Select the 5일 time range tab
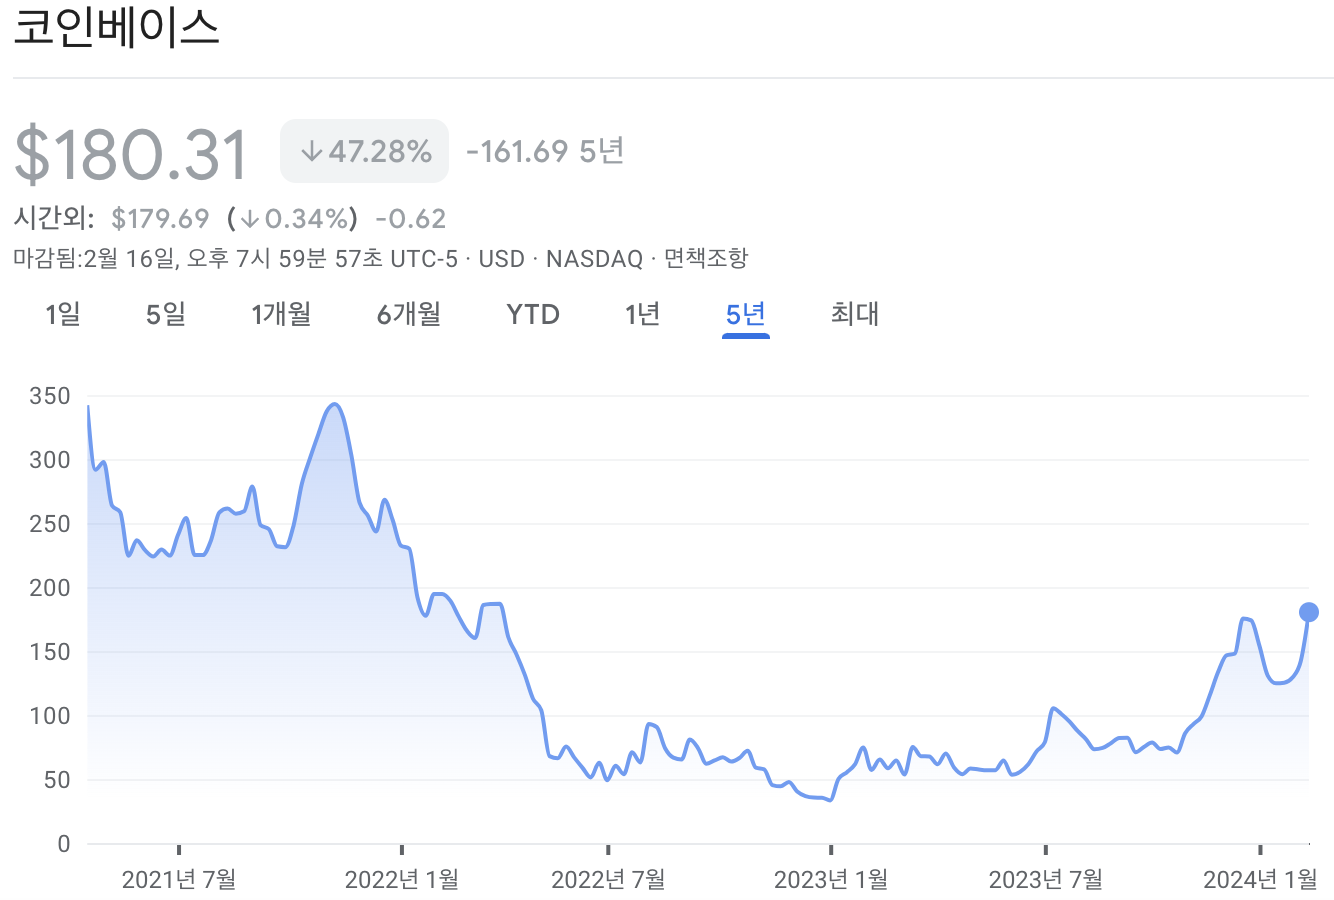Screen dimensions: 1334x900 166,315
